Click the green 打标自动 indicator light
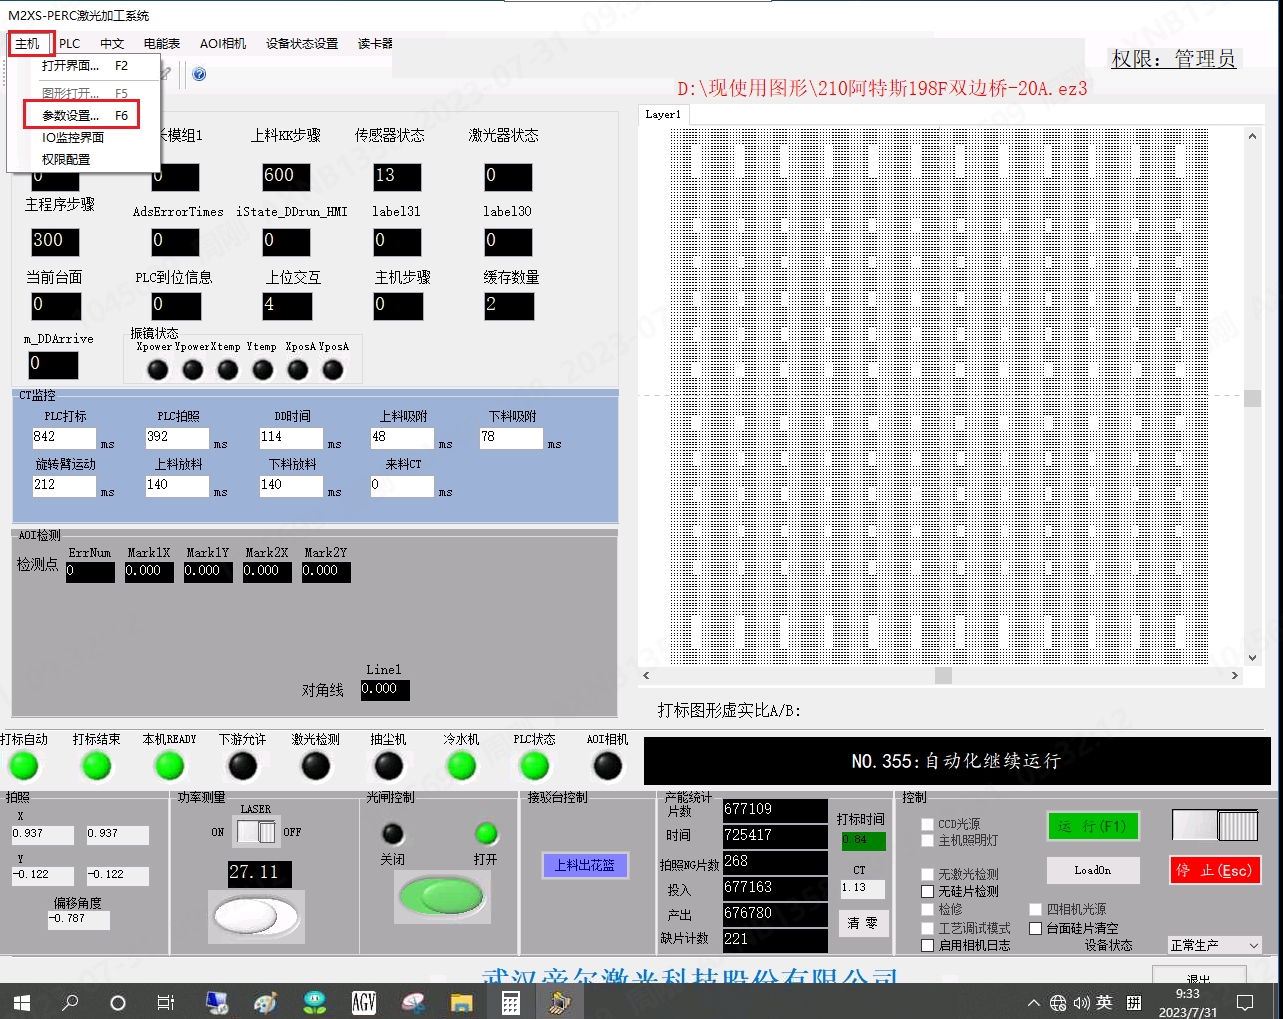 pos(23,766)
